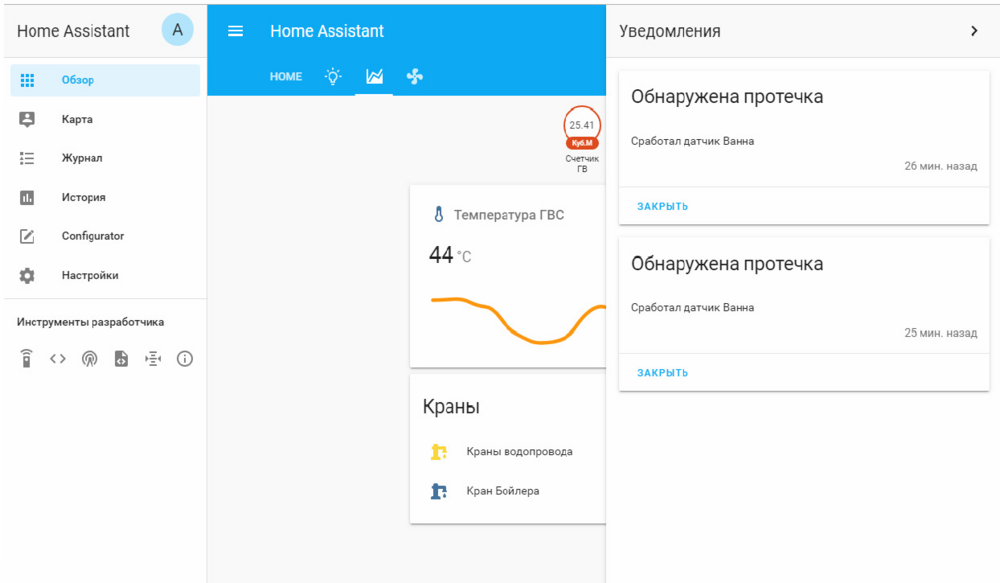Toggle the hamburger menu sidebar
The width and height of the screenshot is (1000, 583).
235,31
